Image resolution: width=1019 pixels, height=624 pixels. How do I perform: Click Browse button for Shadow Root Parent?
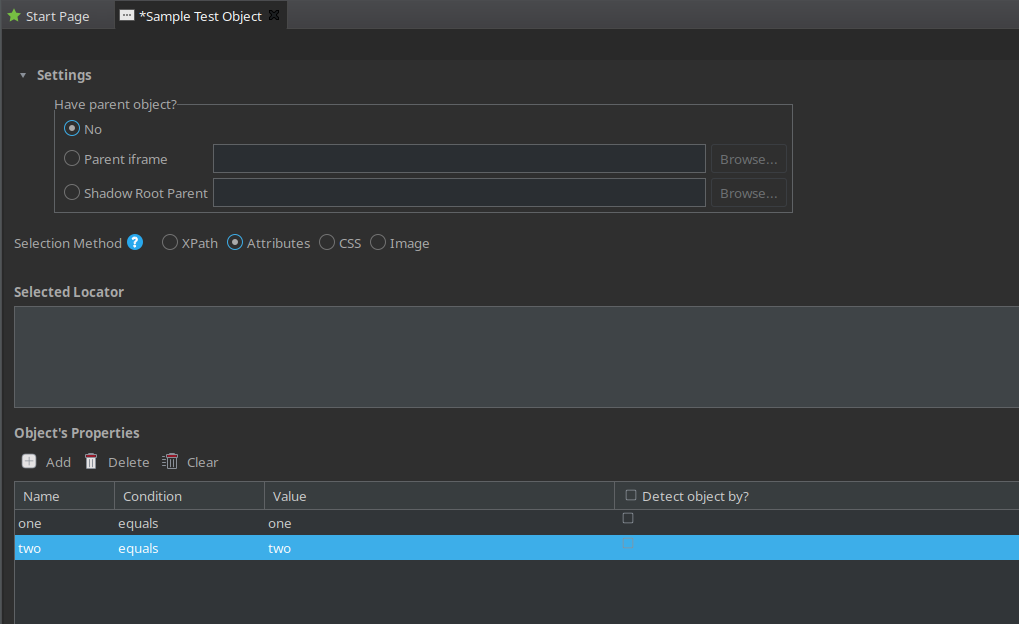point(748,193)
